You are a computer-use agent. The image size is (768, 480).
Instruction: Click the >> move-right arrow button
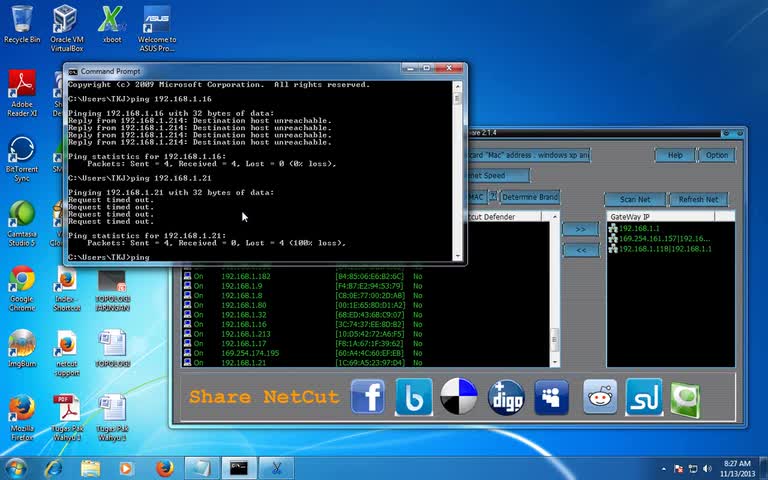tap(580, 229)
